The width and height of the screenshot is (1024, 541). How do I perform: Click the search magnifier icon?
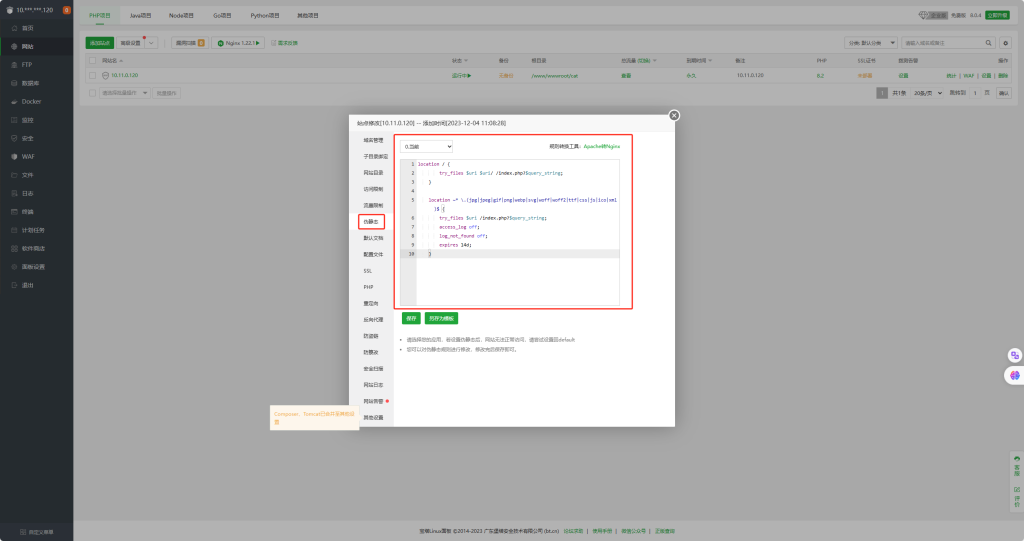tap(988, 43)
